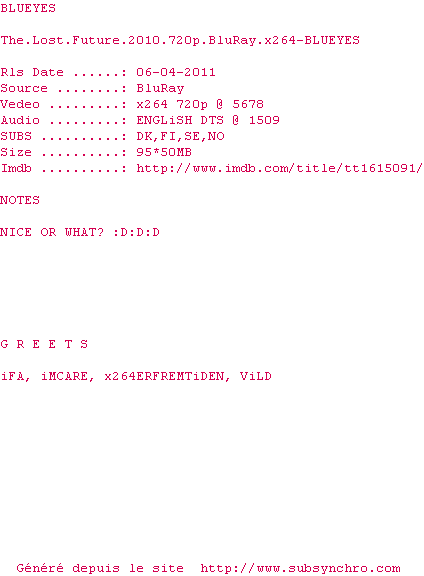The width and height of the screenshot is (424, 576).
Task: Click the Size value 95*50MB
Action: coord(164,152)
